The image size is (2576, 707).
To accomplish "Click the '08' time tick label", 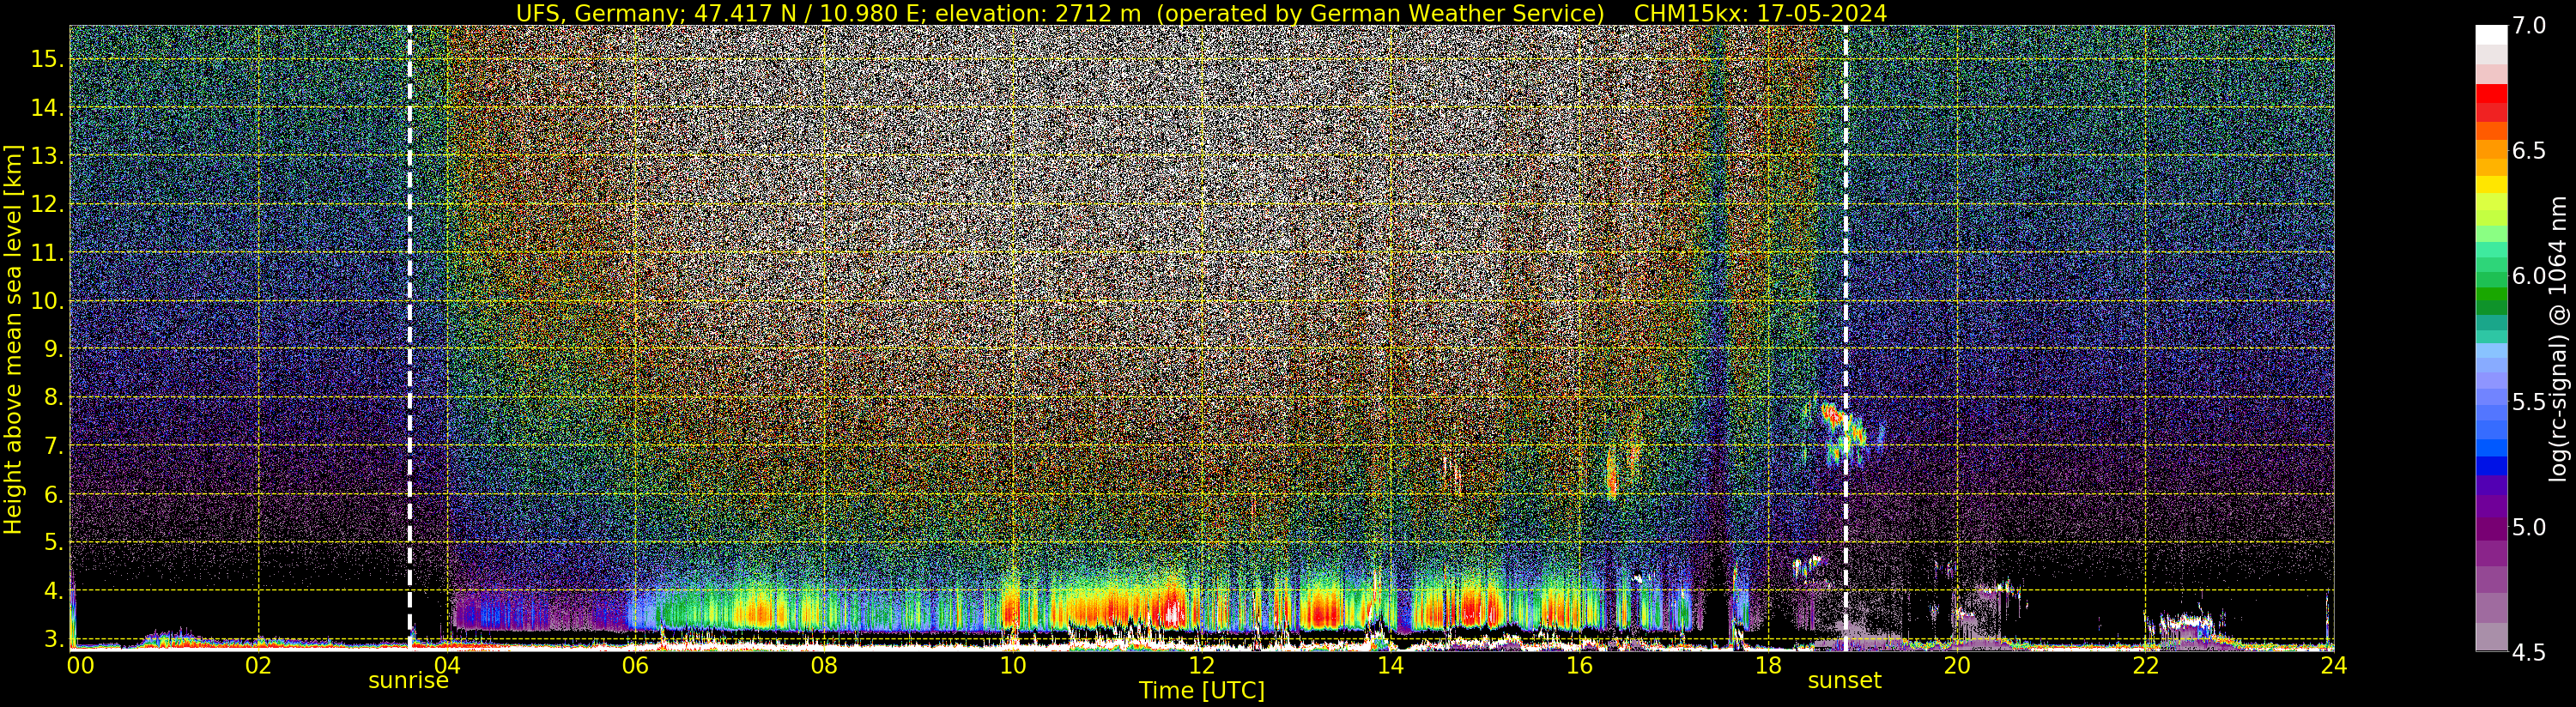I will [x=824, y=665].
